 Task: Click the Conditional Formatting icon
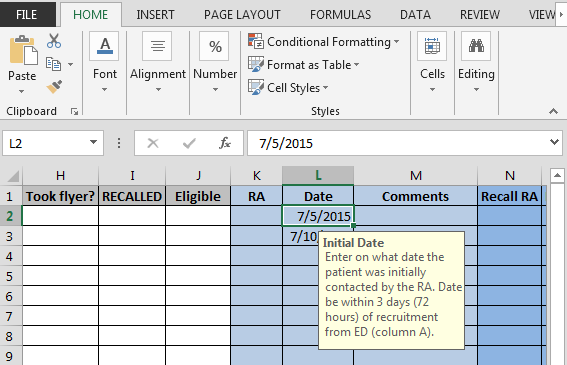point(256,41)
